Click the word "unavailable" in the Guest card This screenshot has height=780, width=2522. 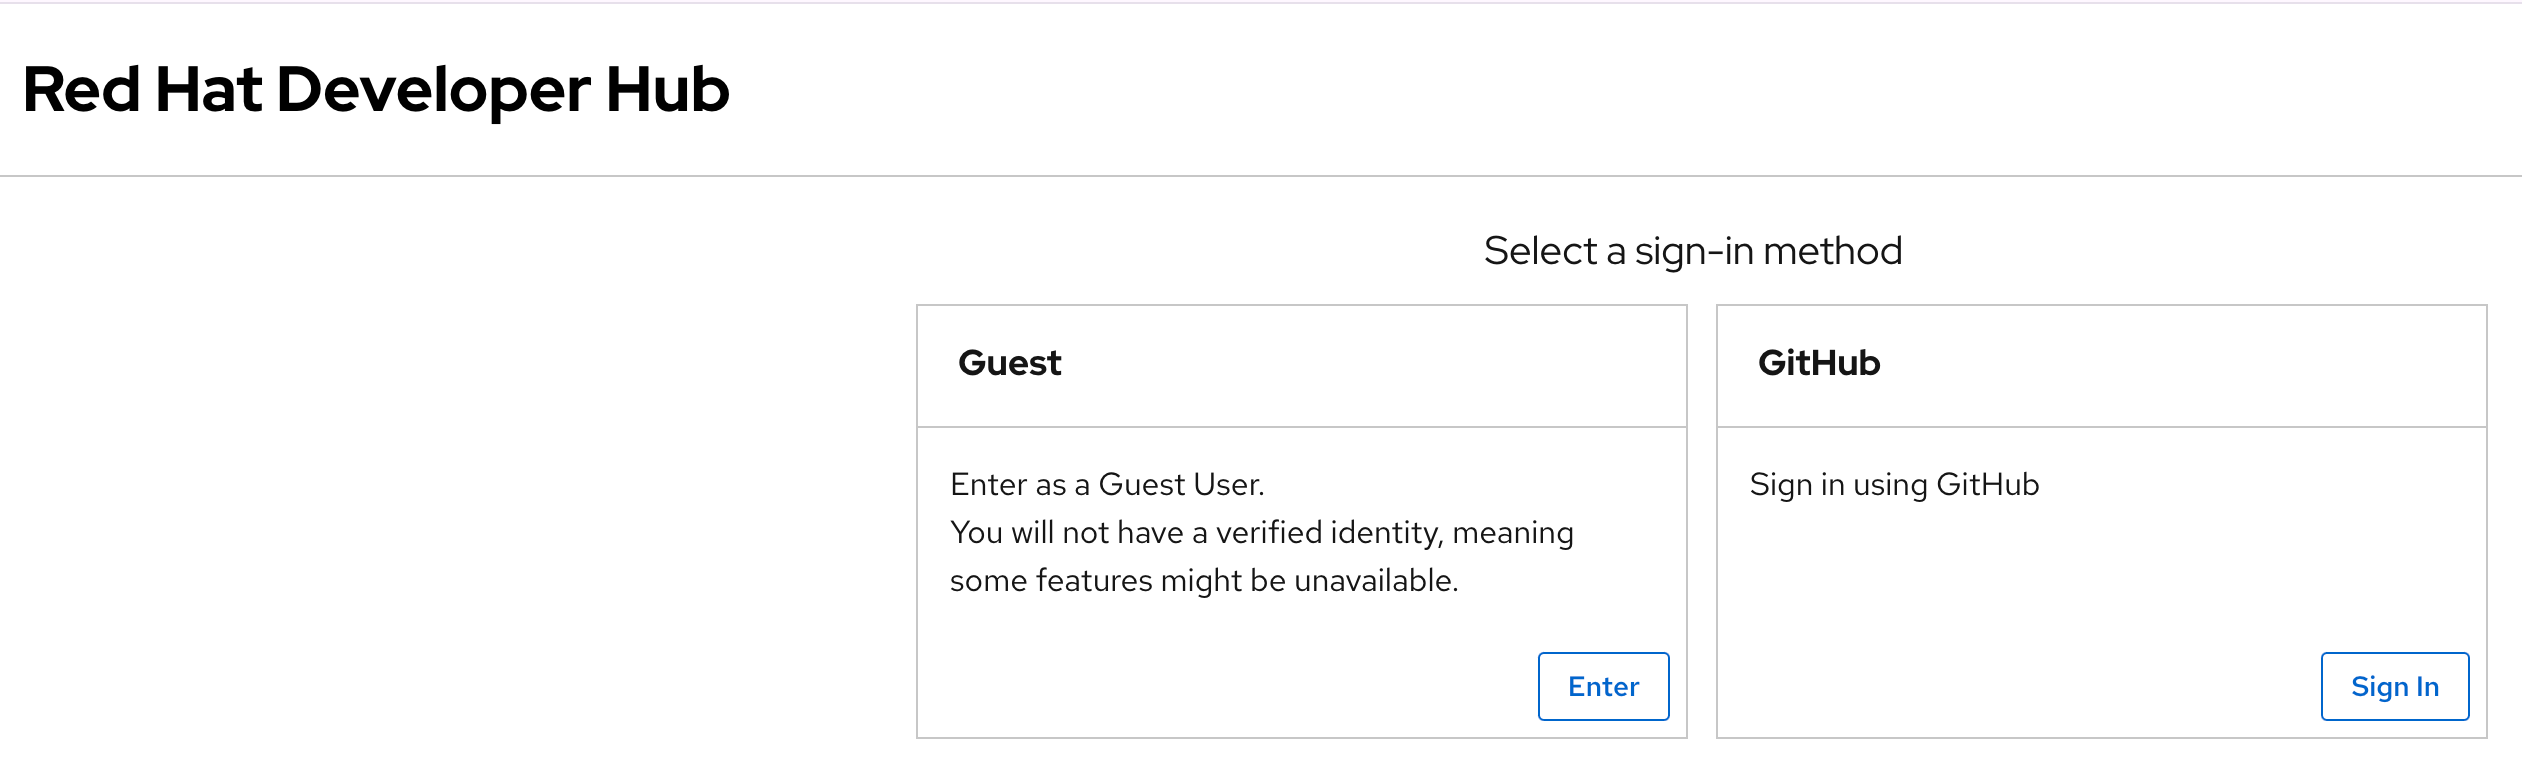tap(1374, 581)
